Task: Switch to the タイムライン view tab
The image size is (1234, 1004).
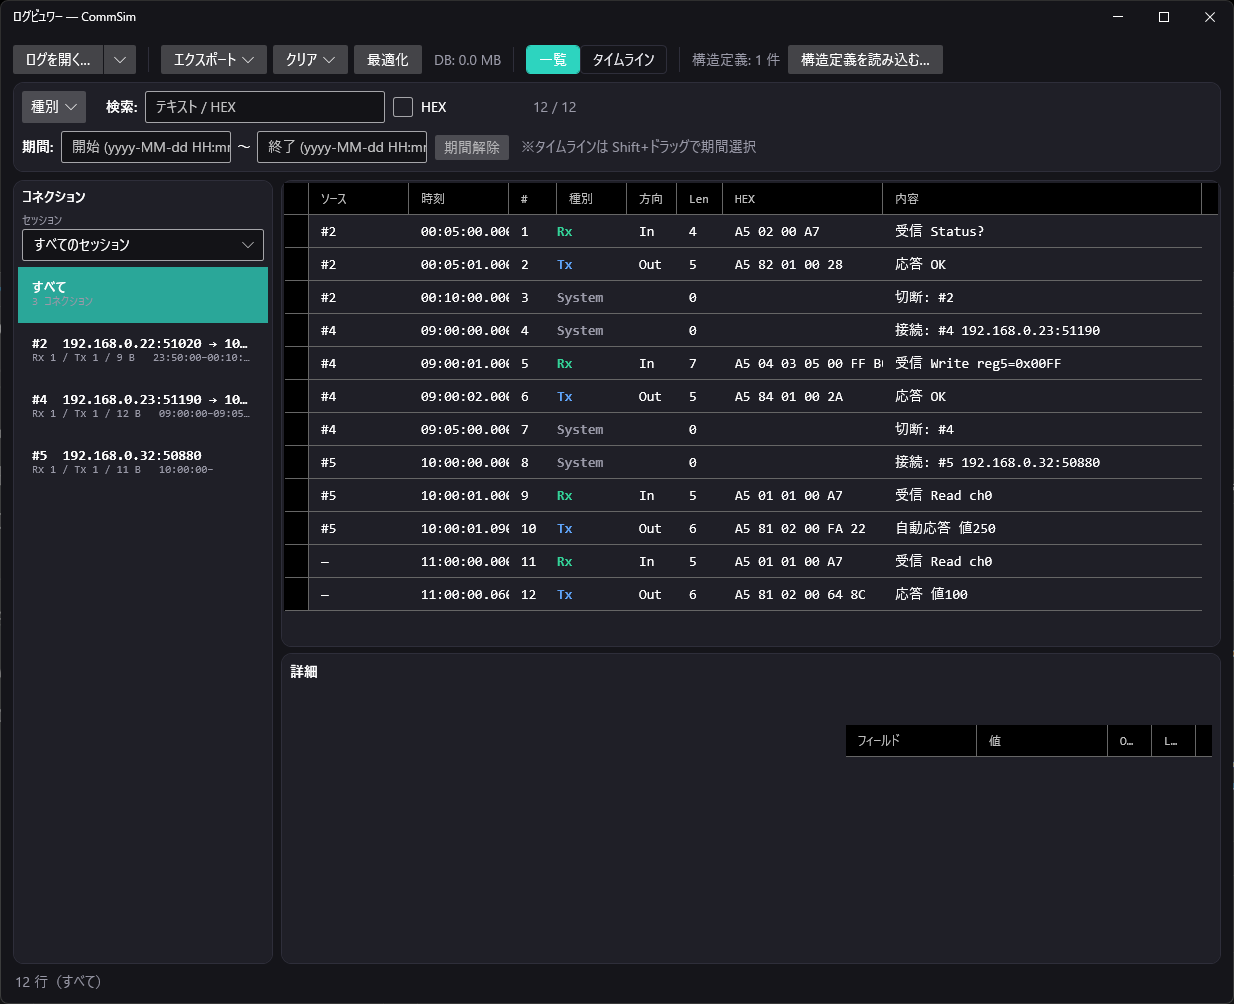Action: pyautogui.click(x=623, y=60)
